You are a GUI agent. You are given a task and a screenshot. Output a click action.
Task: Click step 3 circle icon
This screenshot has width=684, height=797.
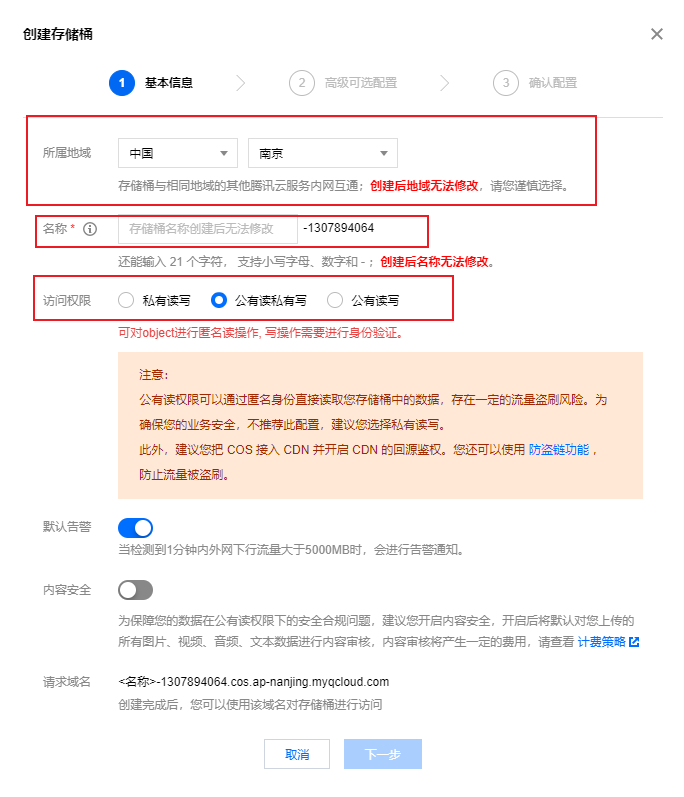pyautogui.click(x=506, y=83)
